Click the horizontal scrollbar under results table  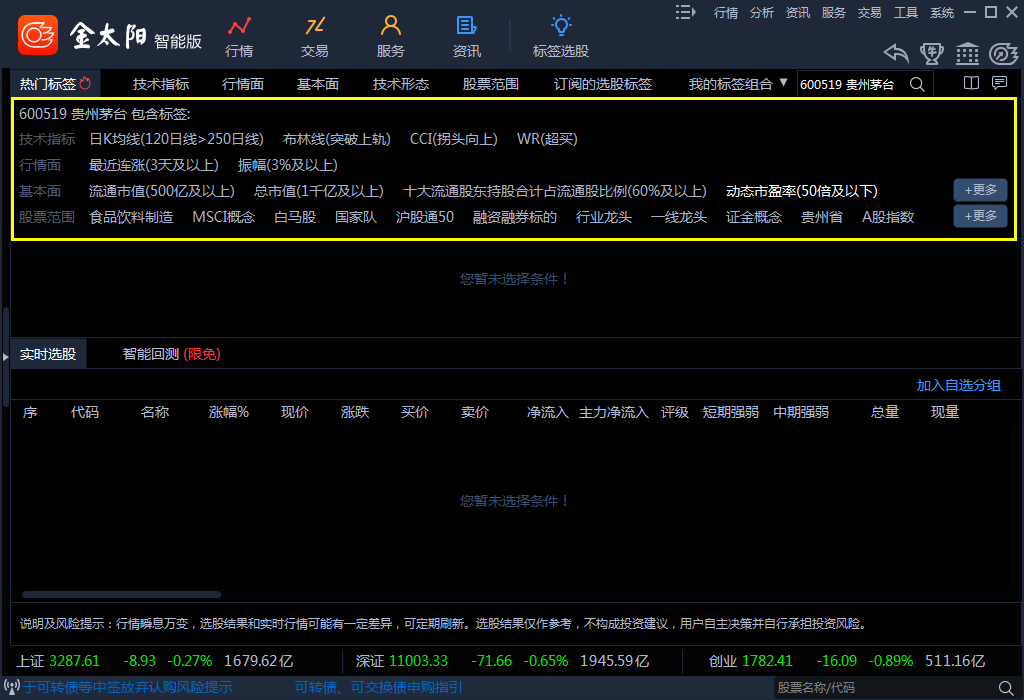pyautogui.click(x=121, y=594)
